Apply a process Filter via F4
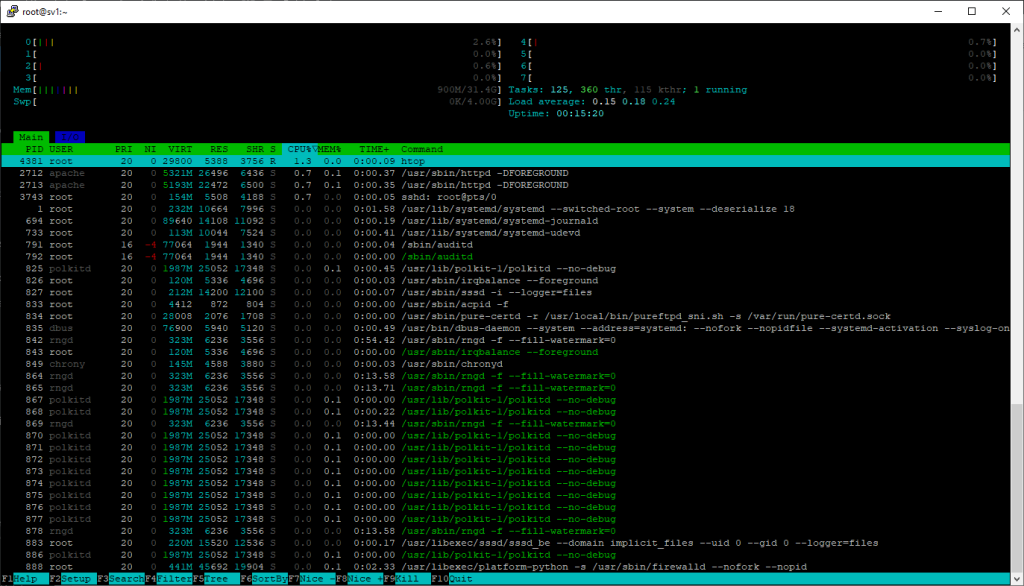Screen dimensions: 1024x586 (168, 578)
